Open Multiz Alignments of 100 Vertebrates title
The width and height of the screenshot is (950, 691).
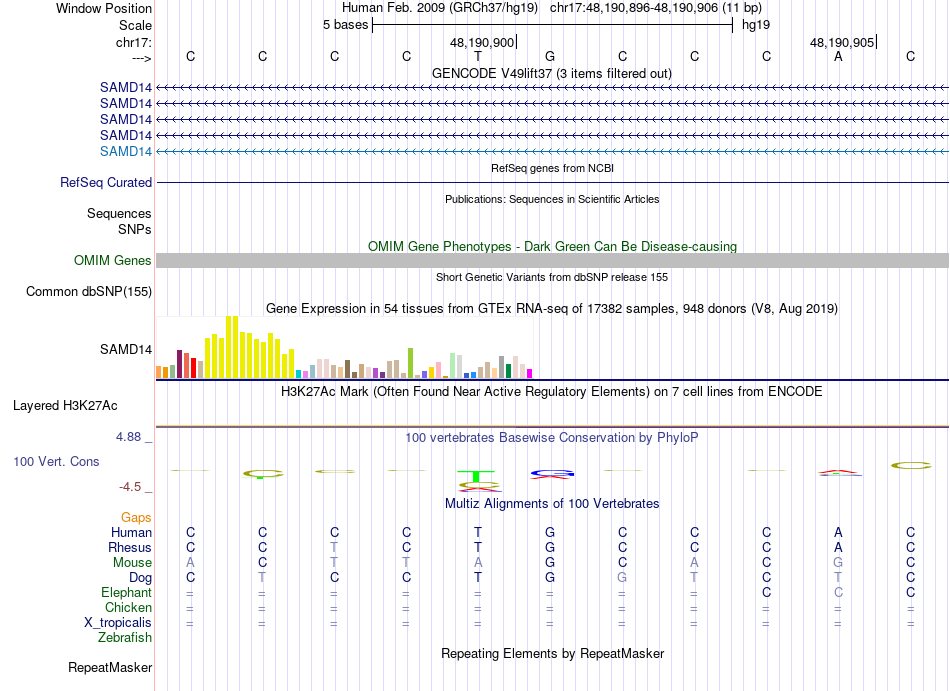552,503
